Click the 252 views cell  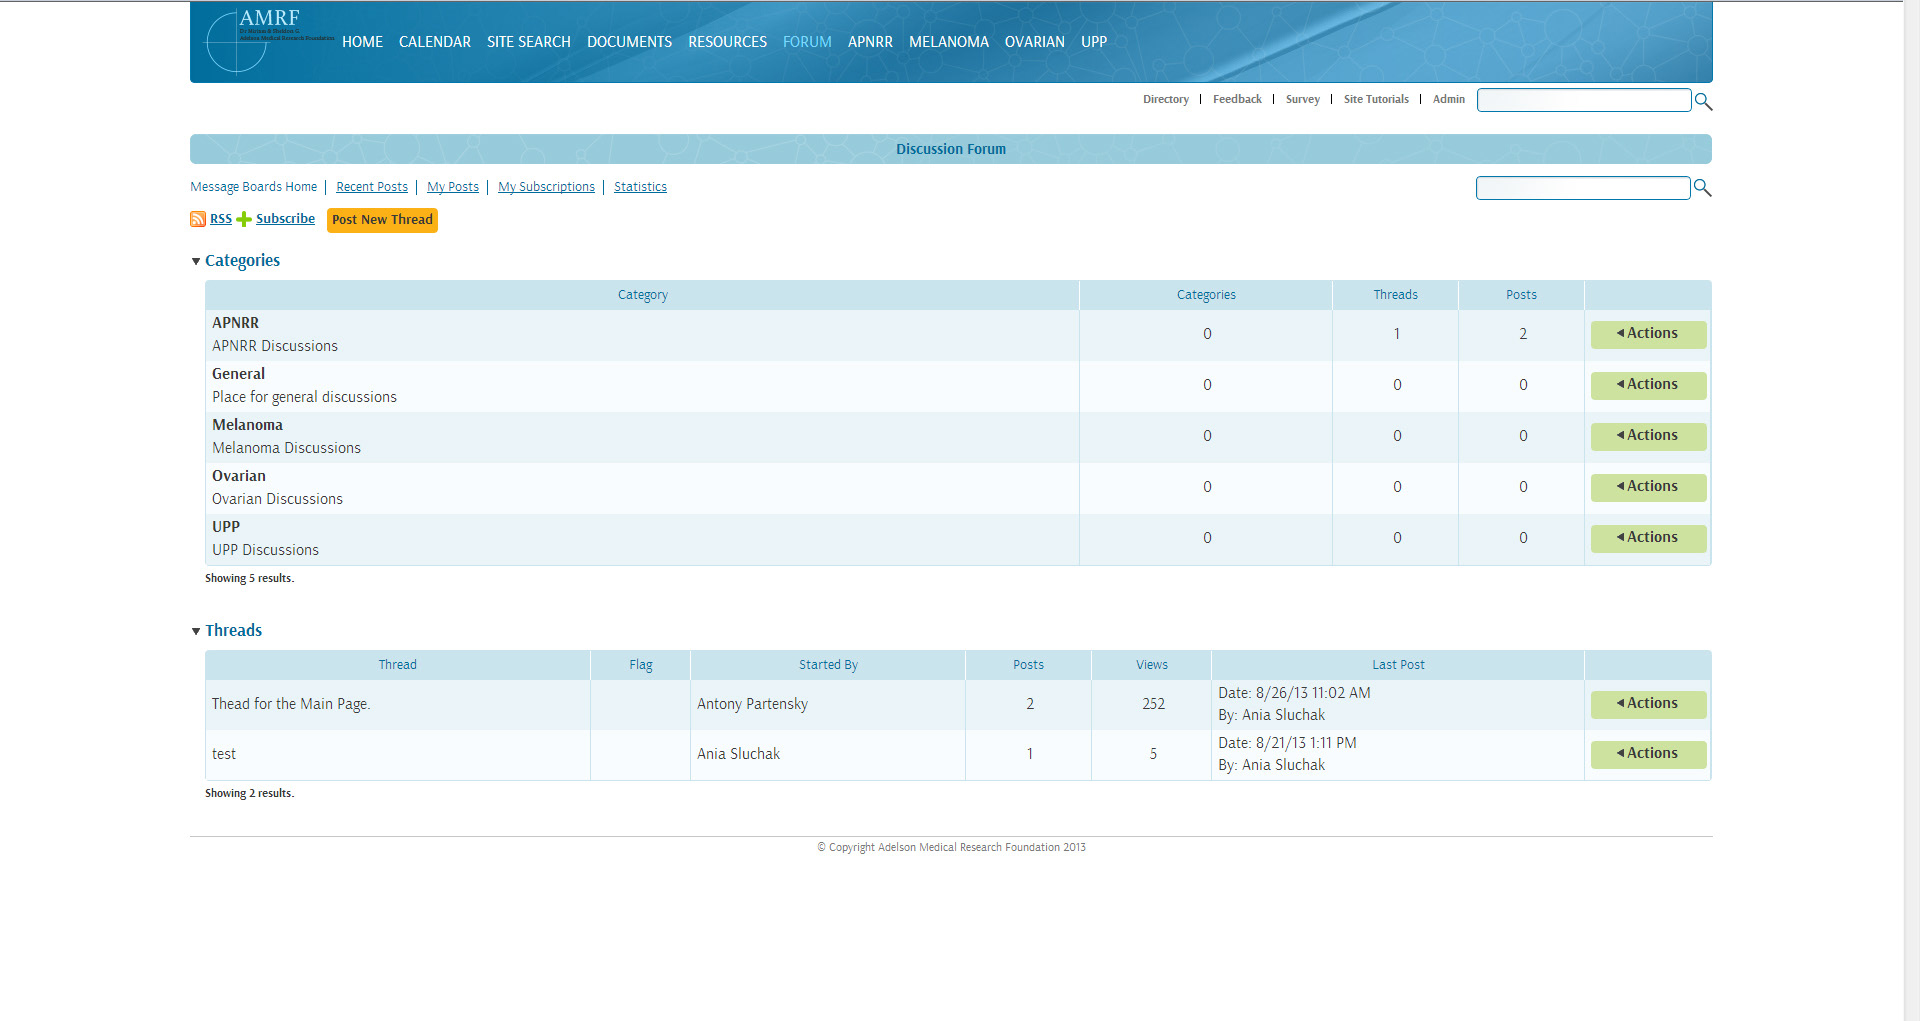coord(1153,704)
